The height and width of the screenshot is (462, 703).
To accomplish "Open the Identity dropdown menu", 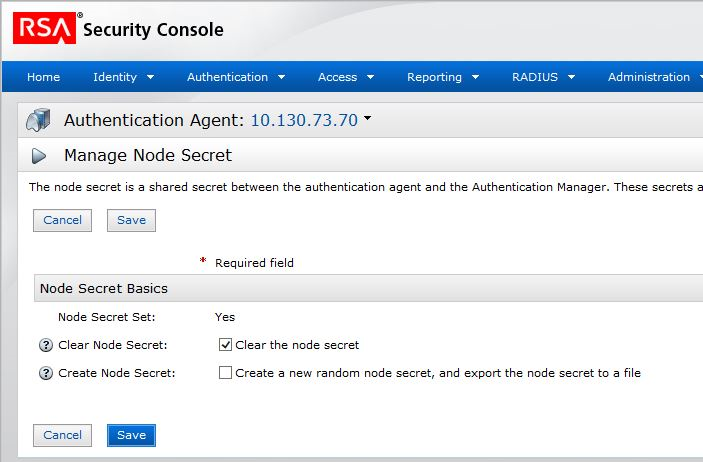I will (123, 77).
